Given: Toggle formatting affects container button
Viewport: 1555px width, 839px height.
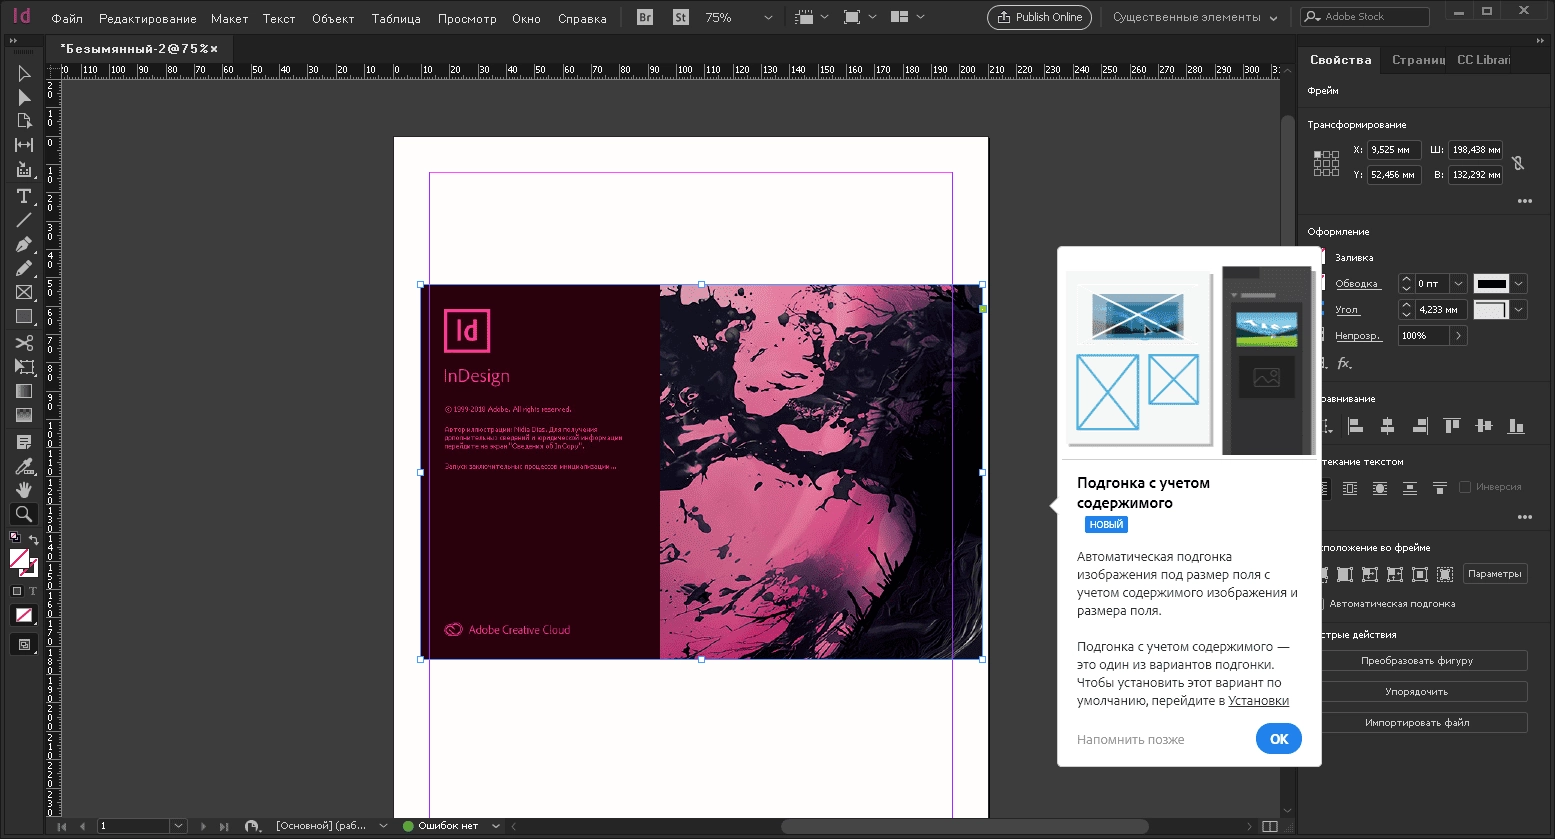Looking at the screenshot, I should pyautogui.click(x=17, y=591).
